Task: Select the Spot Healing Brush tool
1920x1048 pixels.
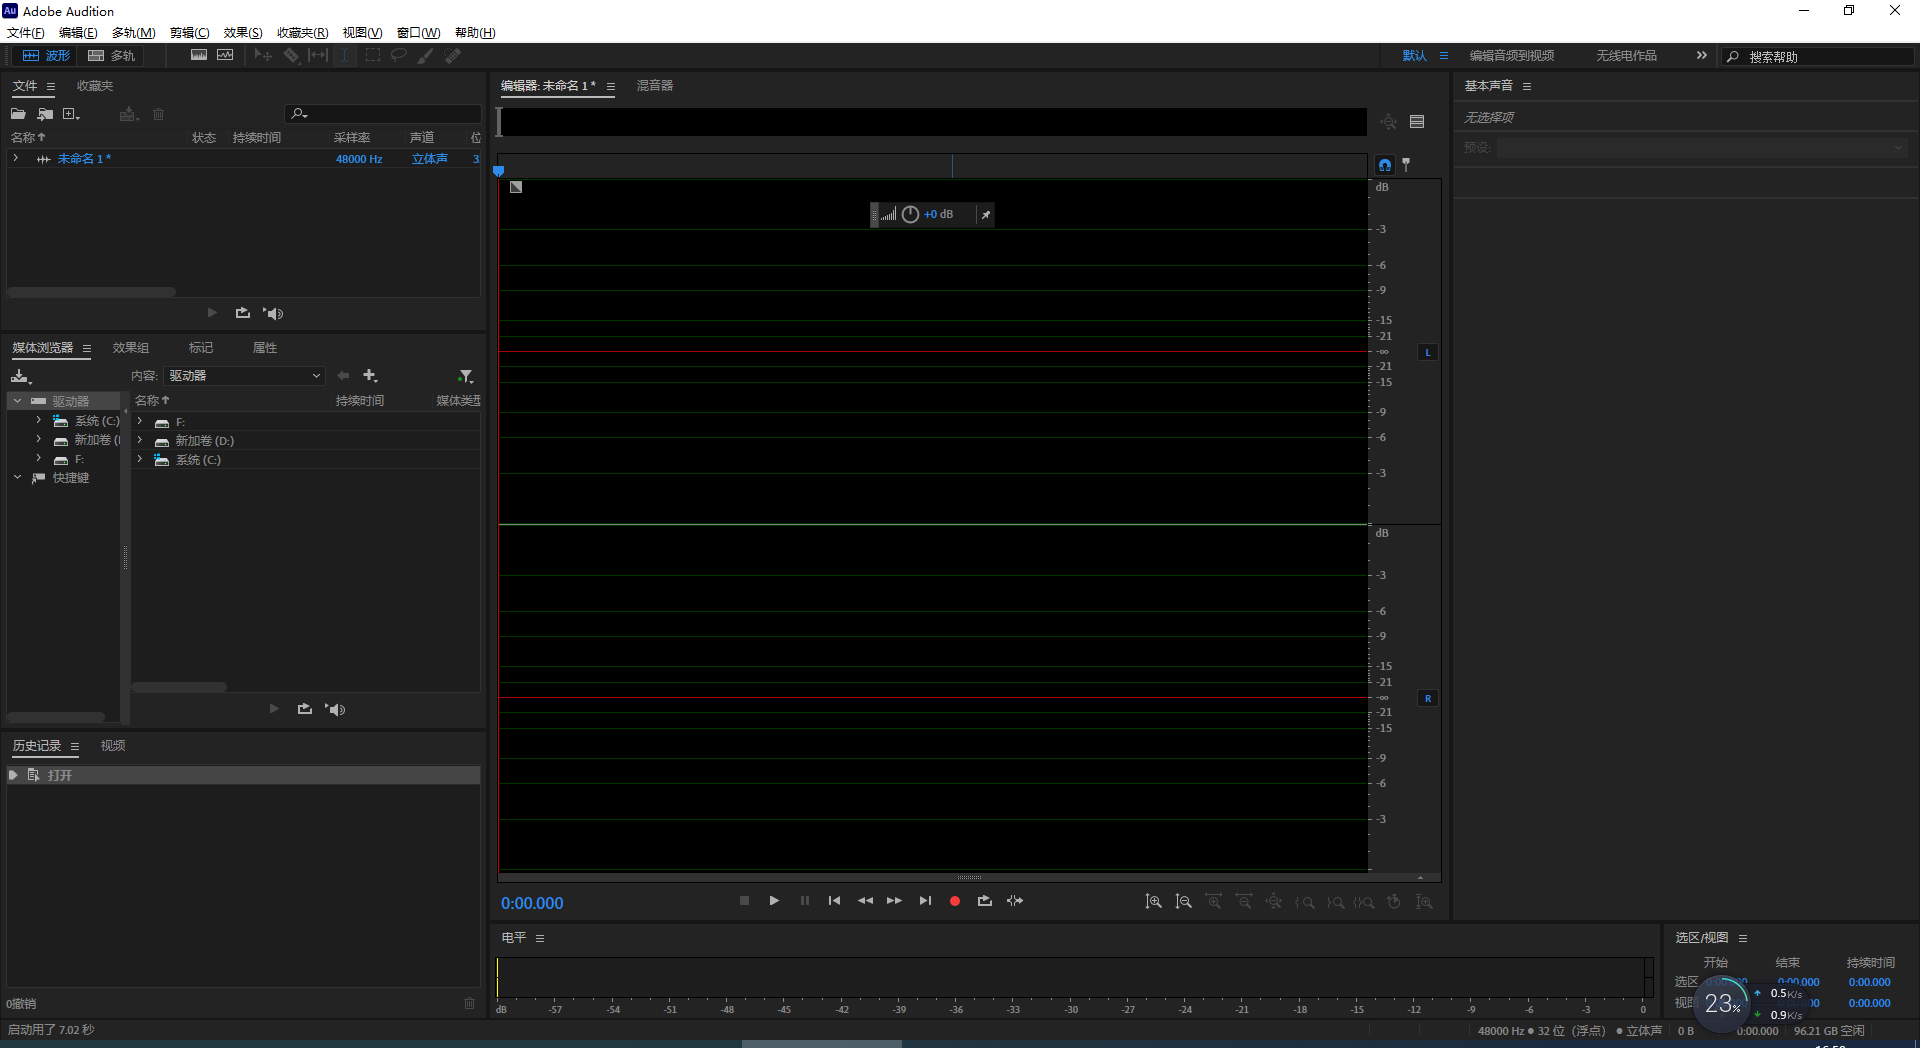Action: point(452,55)
